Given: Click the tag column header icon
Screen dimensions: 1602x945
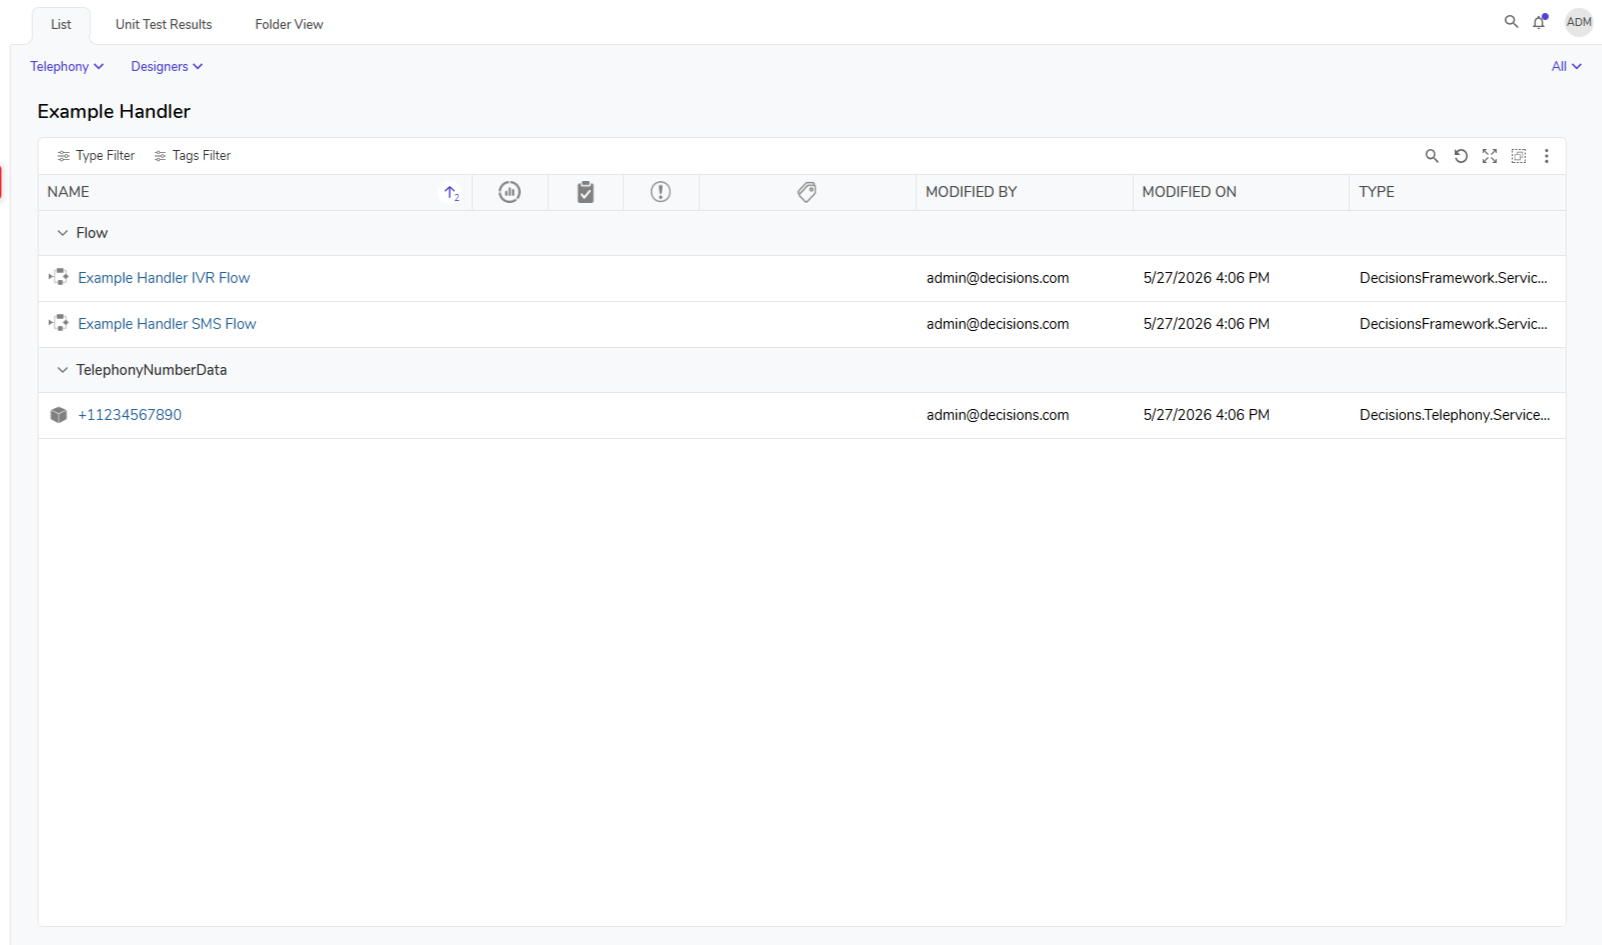Looking at the screenshot, I should [807, 192].
